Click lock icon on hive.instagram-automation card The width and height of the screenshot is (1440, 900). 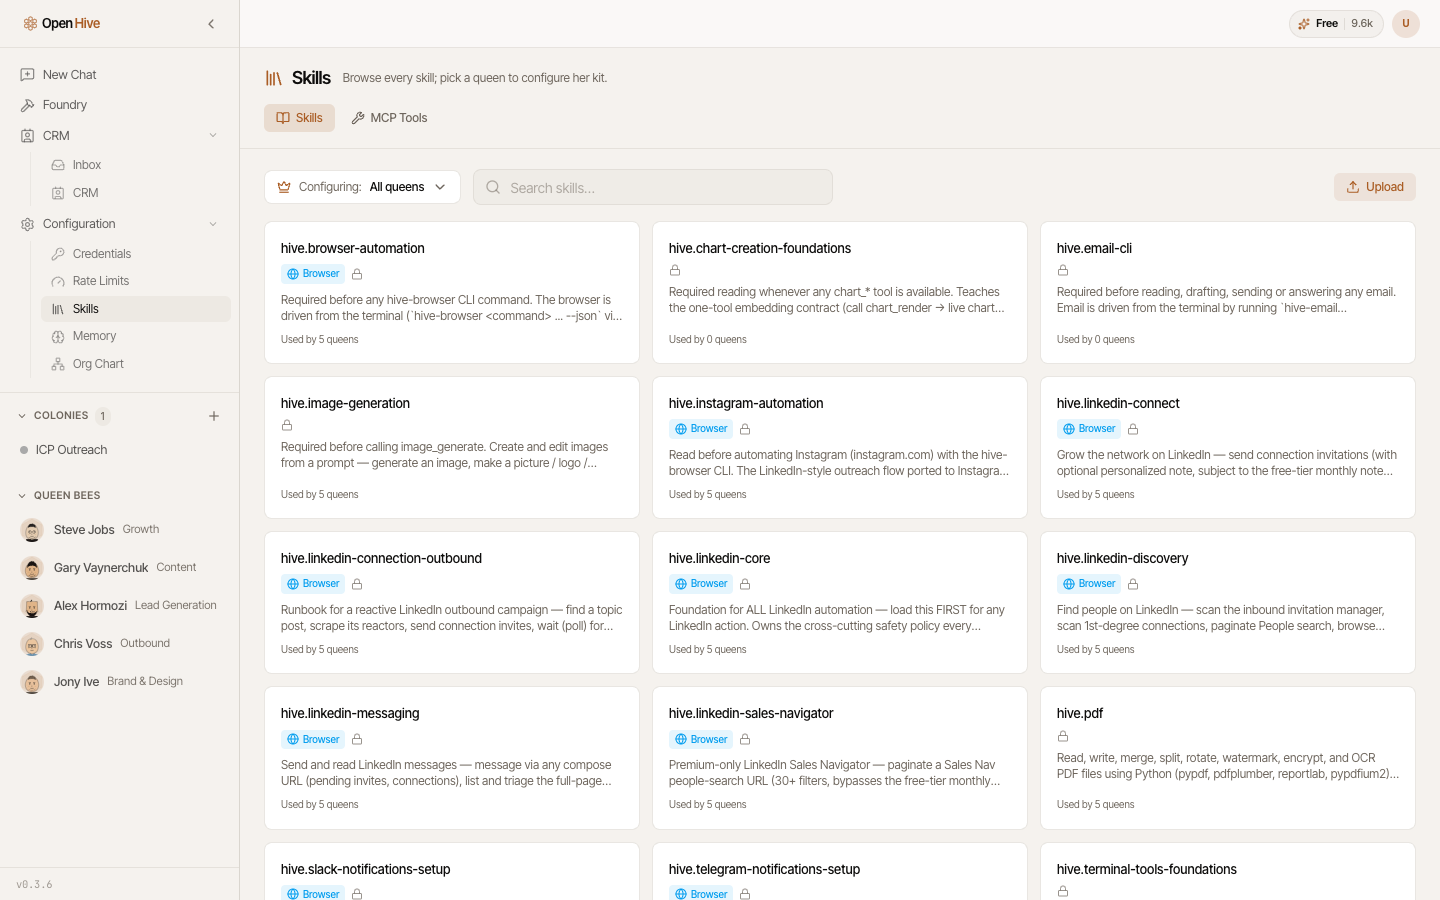tap(745, 429)
